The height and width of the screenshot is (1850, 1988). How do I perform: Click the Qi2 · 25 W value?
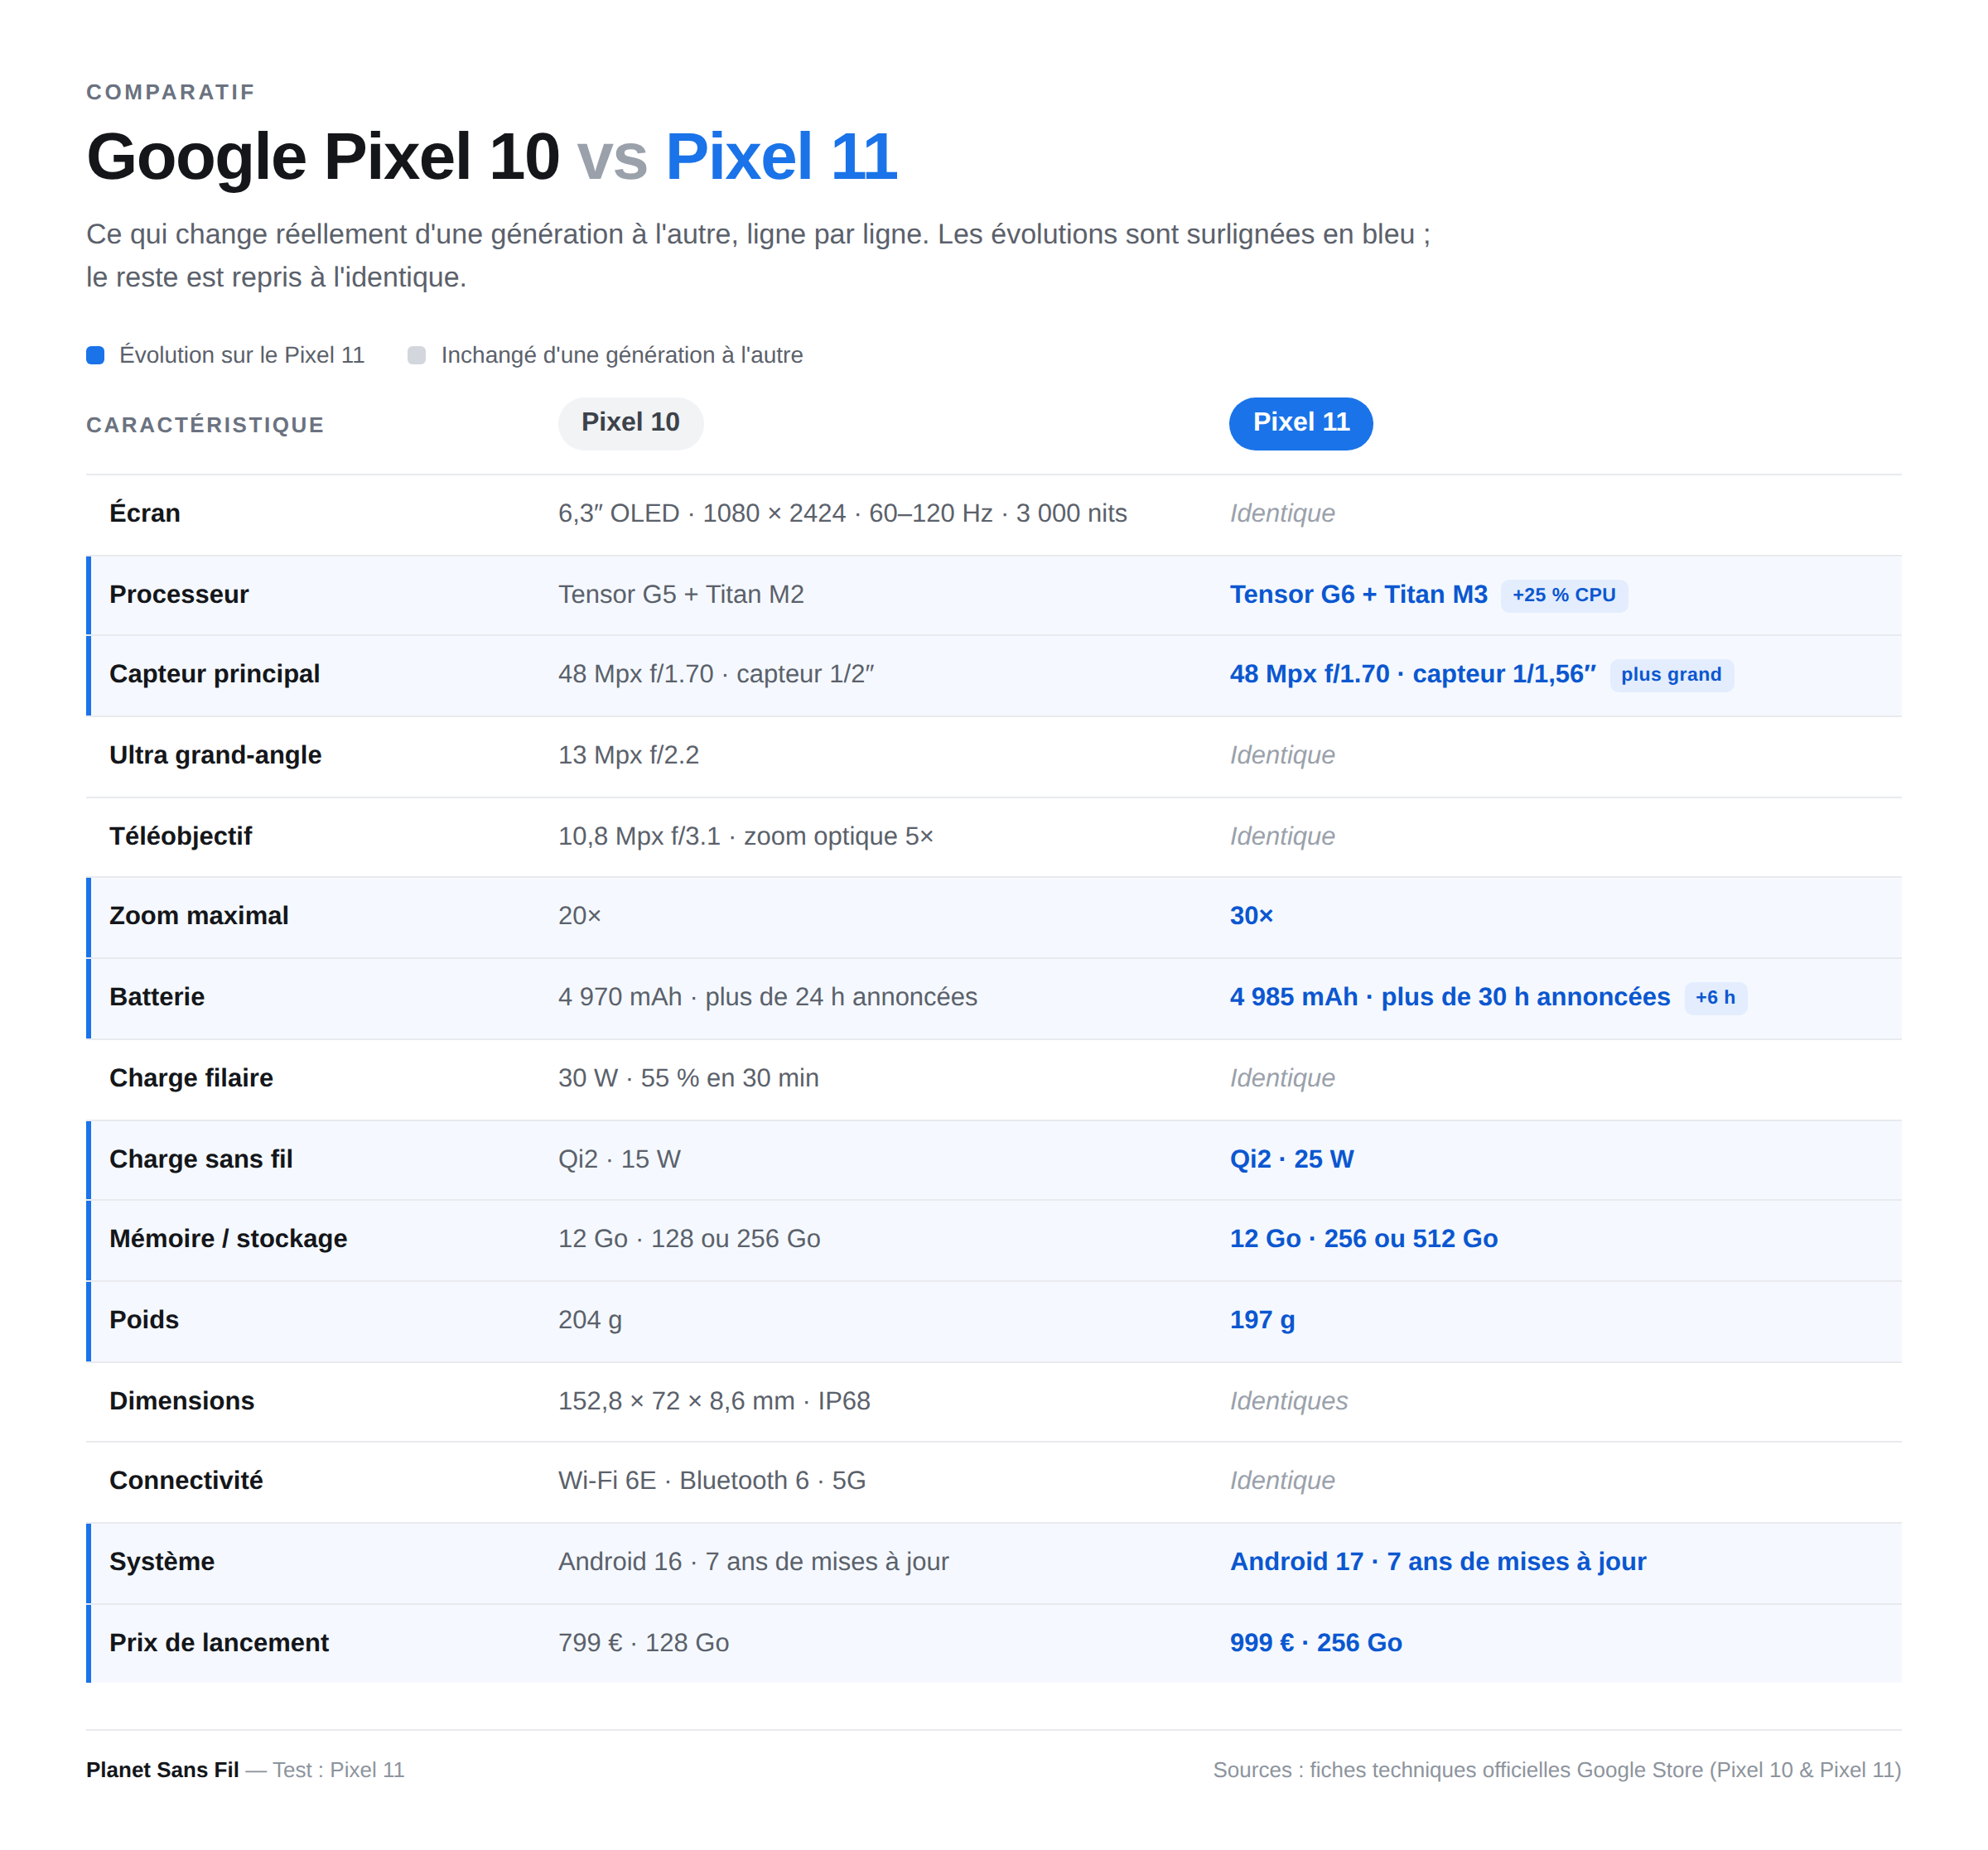1291,1158
